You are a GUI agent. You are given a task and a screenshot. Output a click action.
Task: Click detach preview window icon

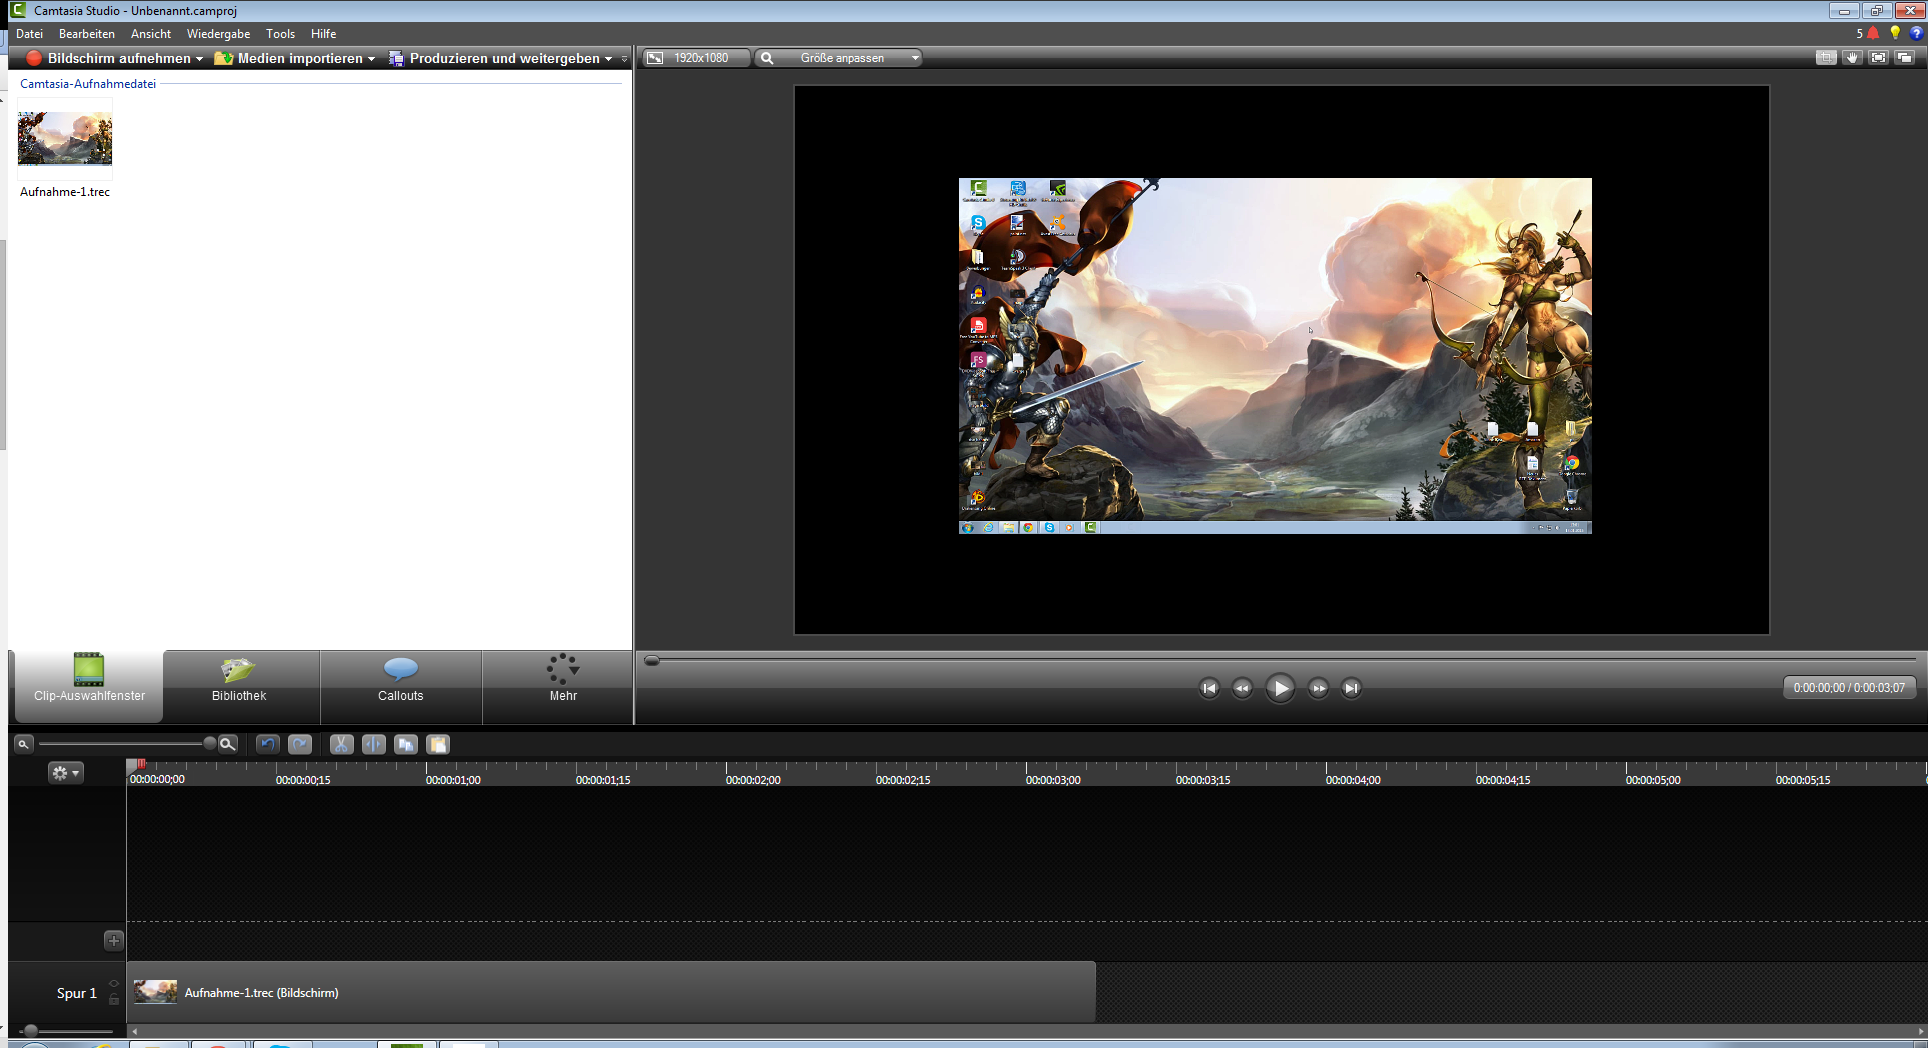coord(1905,58)
